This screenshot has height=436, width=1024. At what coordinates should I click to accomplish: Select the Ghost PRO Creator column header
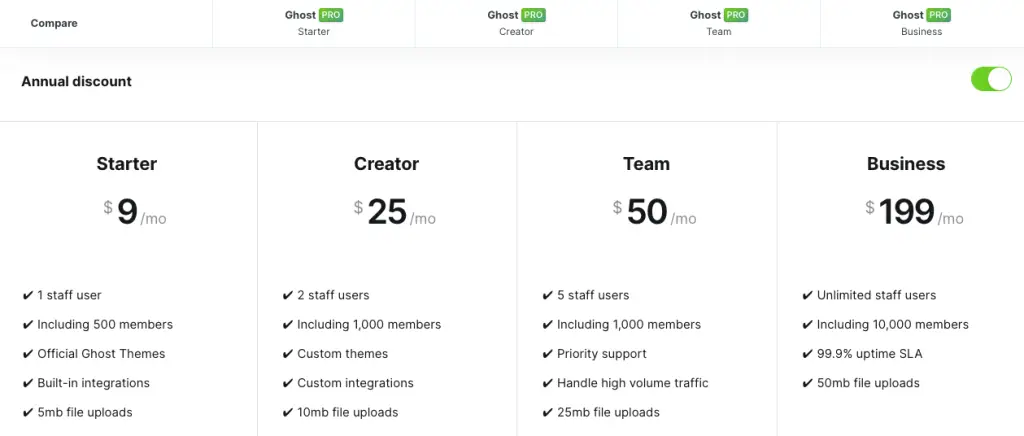pyautogui.click(x=516, y=23)
